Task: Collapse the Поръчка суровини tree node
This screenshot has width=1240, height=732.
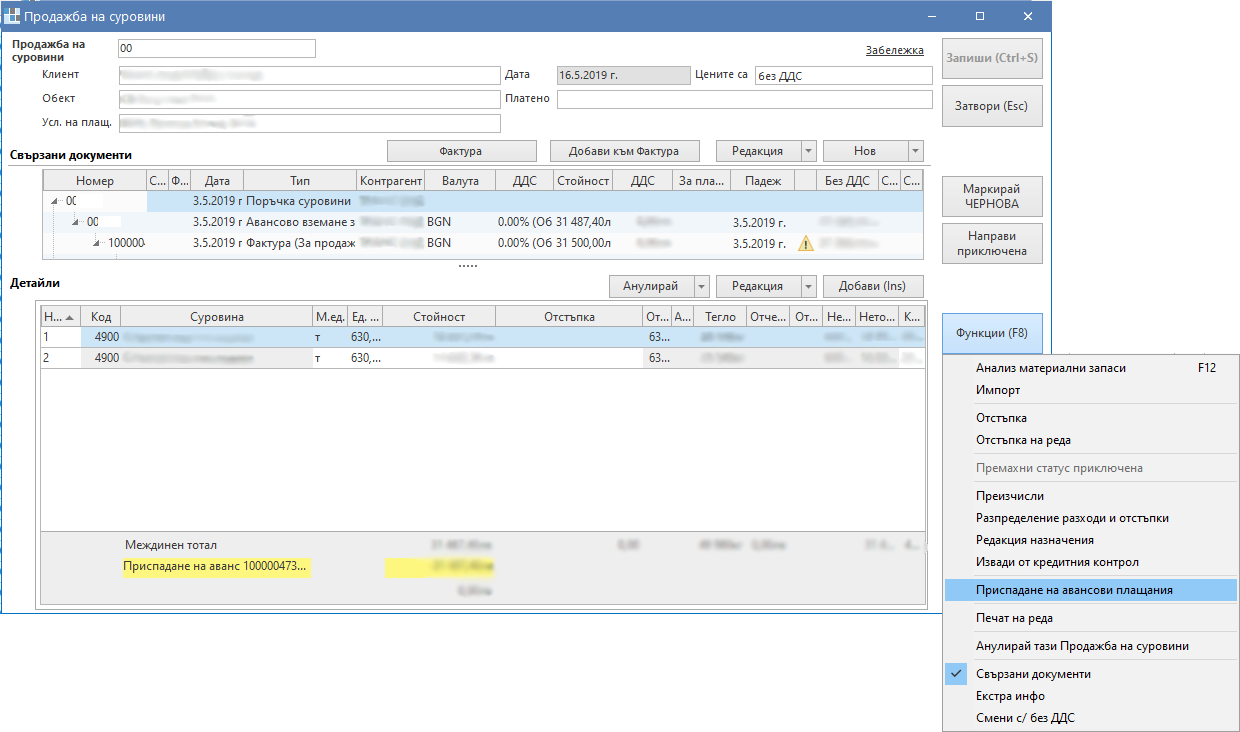Action: (57, 201)
